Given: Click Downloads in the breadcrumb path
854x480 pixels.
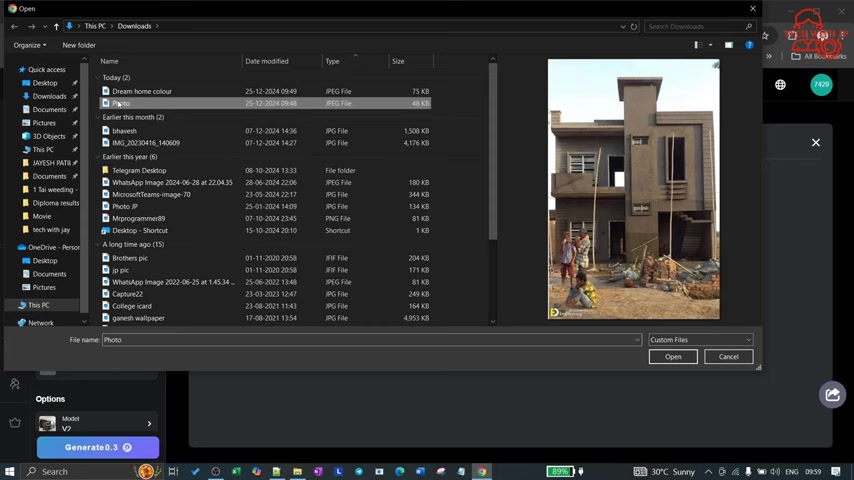Looking at the screenshot, I should pos(134,26).
